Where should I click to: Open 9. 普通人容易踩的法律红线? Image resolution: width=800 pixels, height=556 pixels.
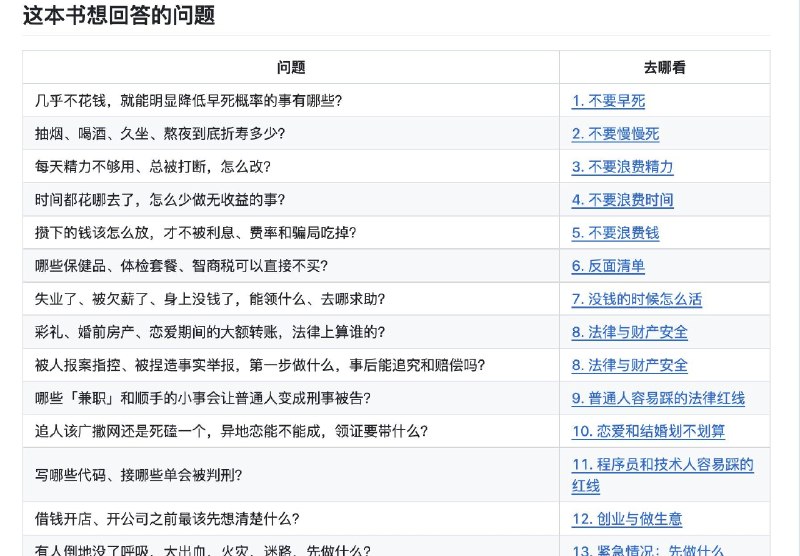click(658, 398)
